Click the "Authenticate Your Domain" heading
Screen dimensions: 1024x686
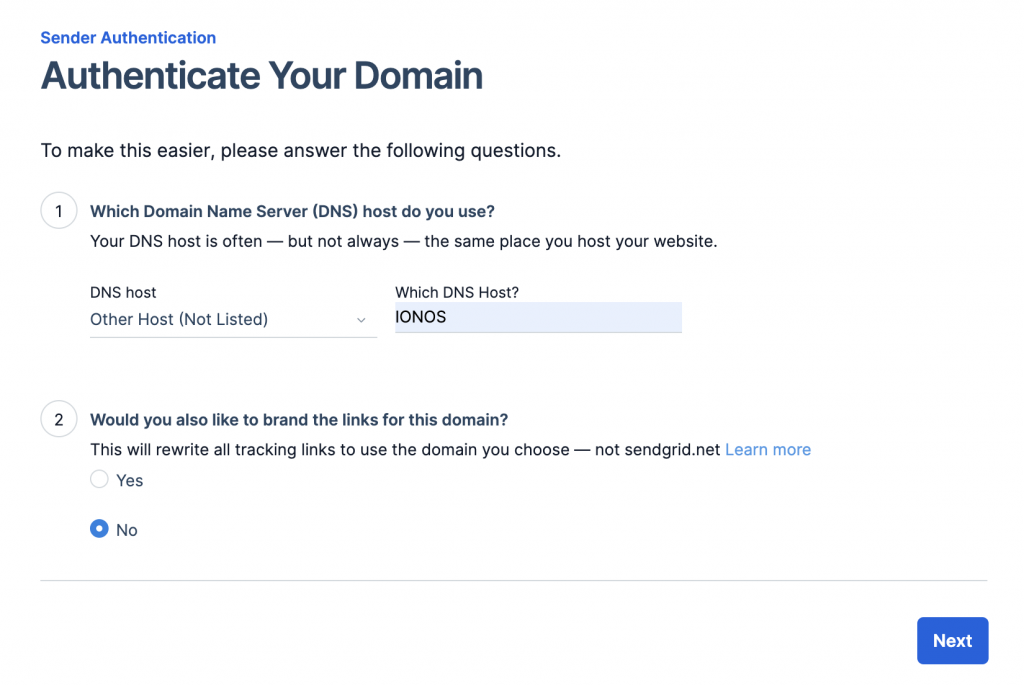pyautogui.click(x=261, y=76)
